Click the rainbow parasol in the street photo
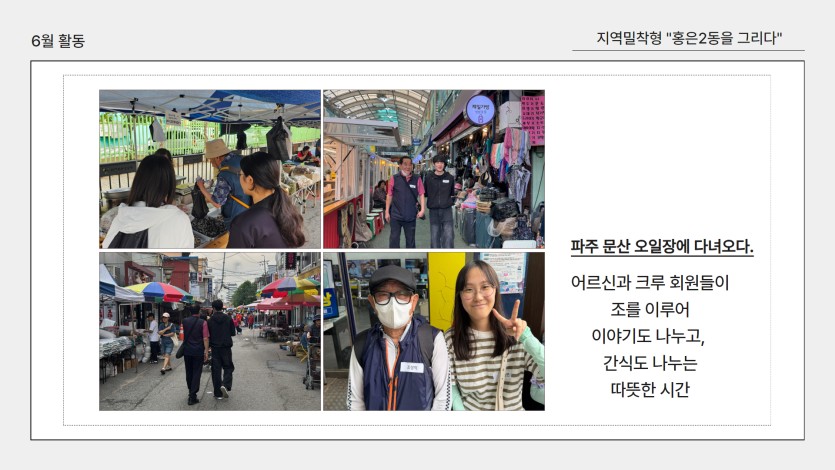This screenshot has width=835, height=470. pyautogui.click(x=158, y=292)
